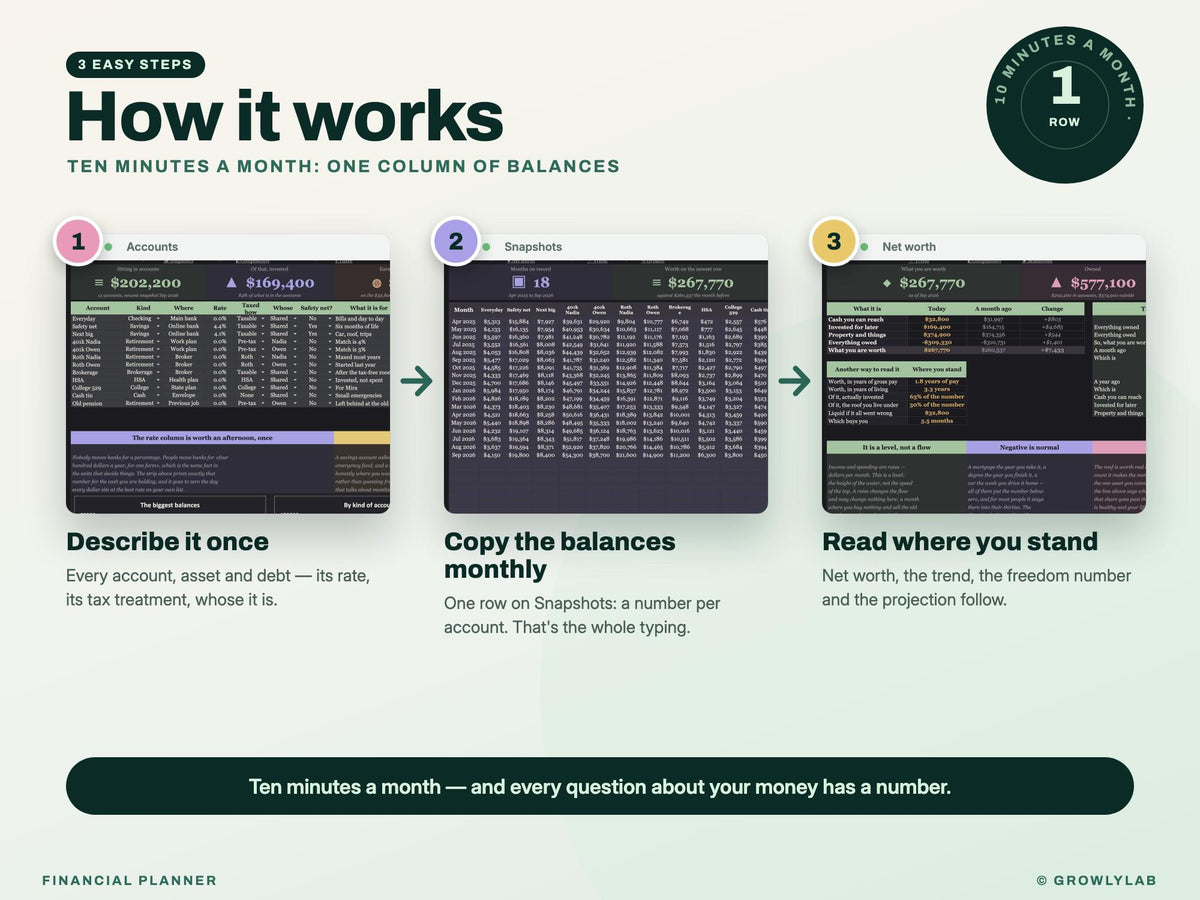Click the purple triangle icon beside $169,400

[231, 283]
